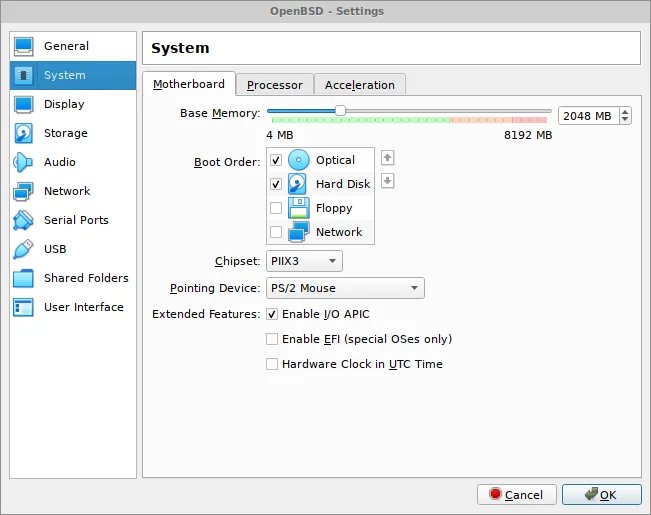
Task: Select the Shared Folders icon
Action: pos(24,278)
